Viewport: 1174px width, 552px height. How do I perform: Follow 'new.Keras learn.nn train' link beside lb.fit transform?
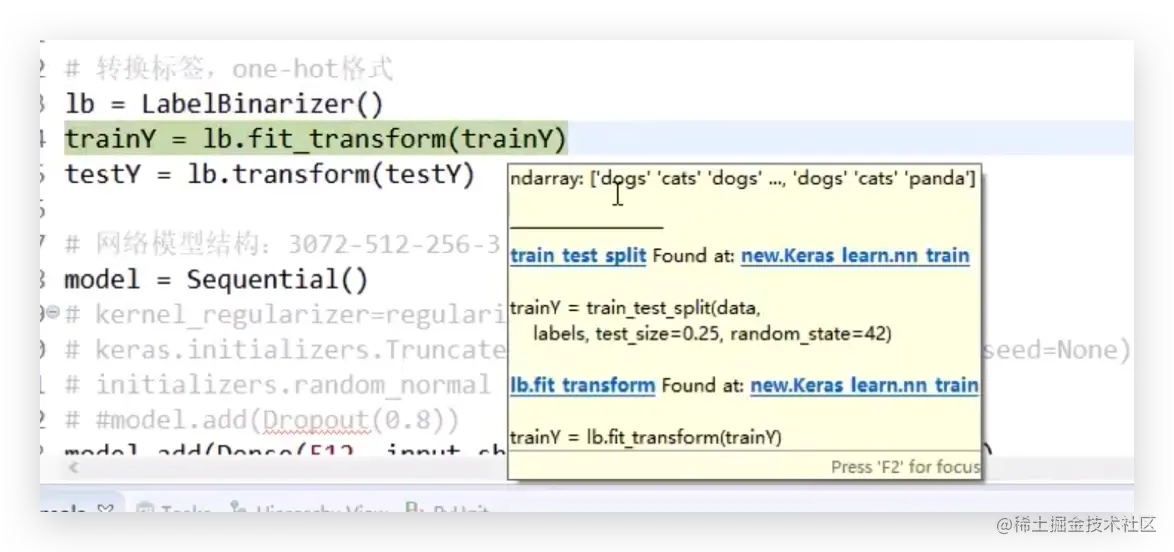864,386
